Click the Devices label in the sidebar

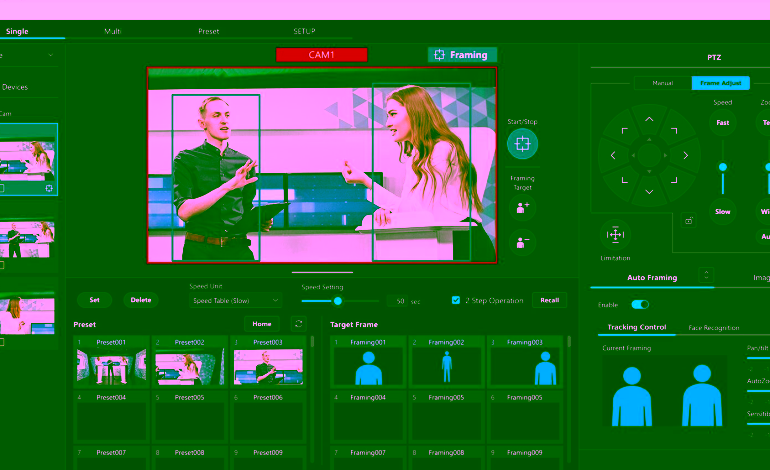(x=15, y=87)
